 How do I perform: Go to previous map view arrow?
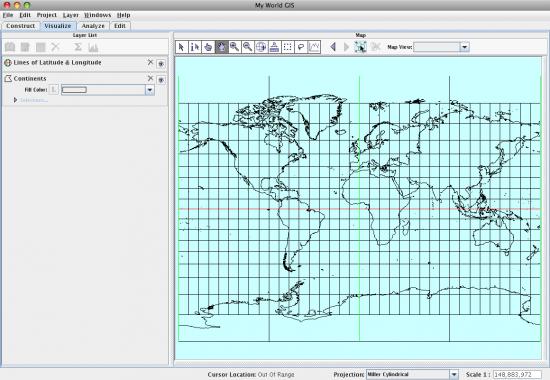coord(333,47)
